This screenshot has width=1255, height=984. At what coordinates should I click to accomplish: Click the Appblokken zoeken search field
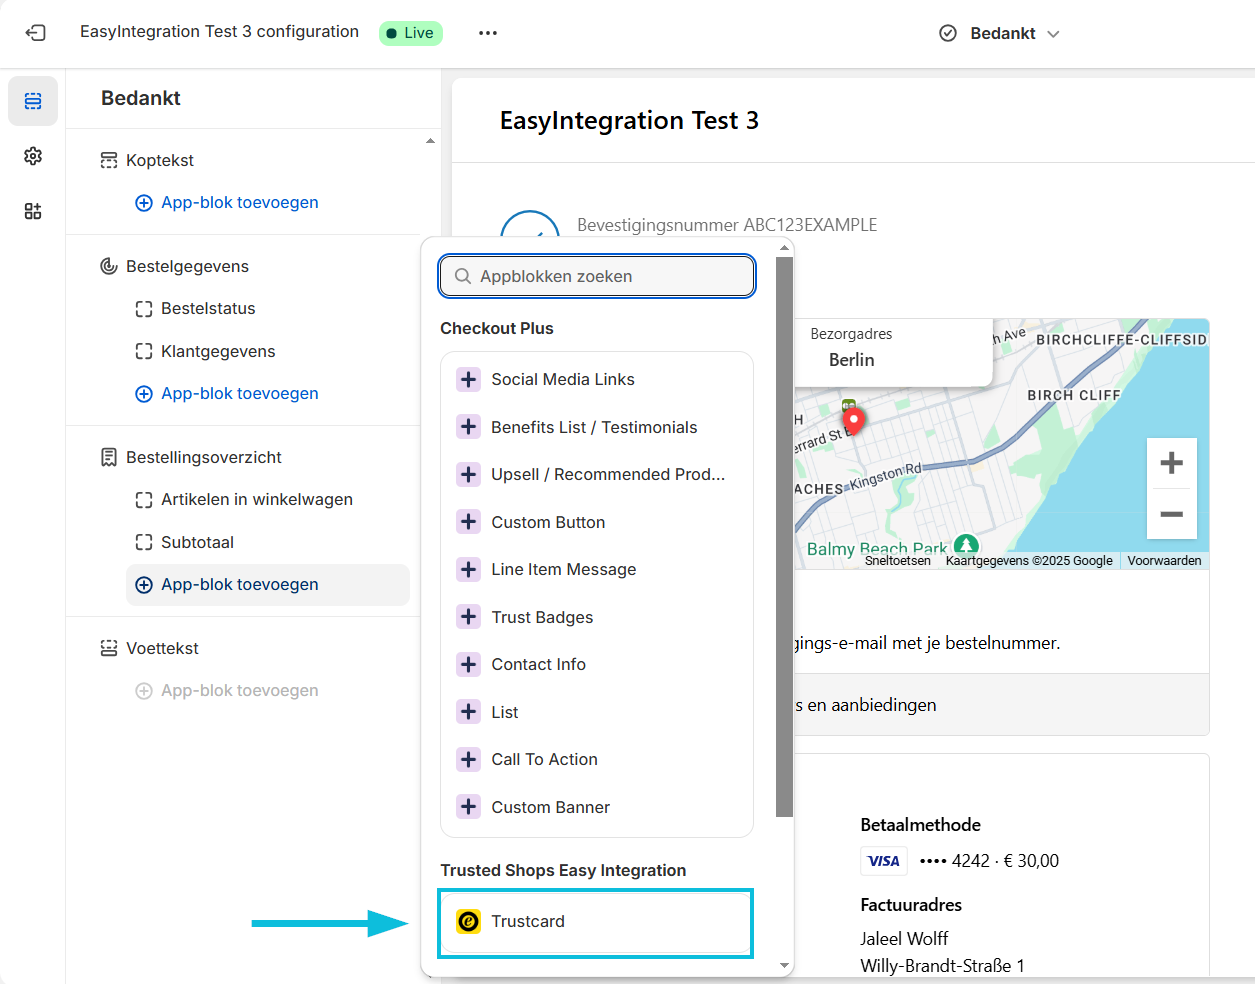597,276
